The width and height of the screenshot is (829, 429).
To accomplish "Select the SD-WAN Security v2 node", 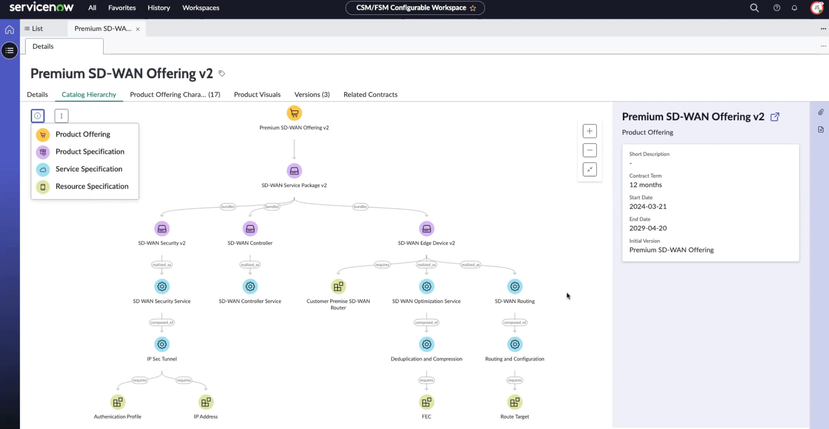I will 162,229.
